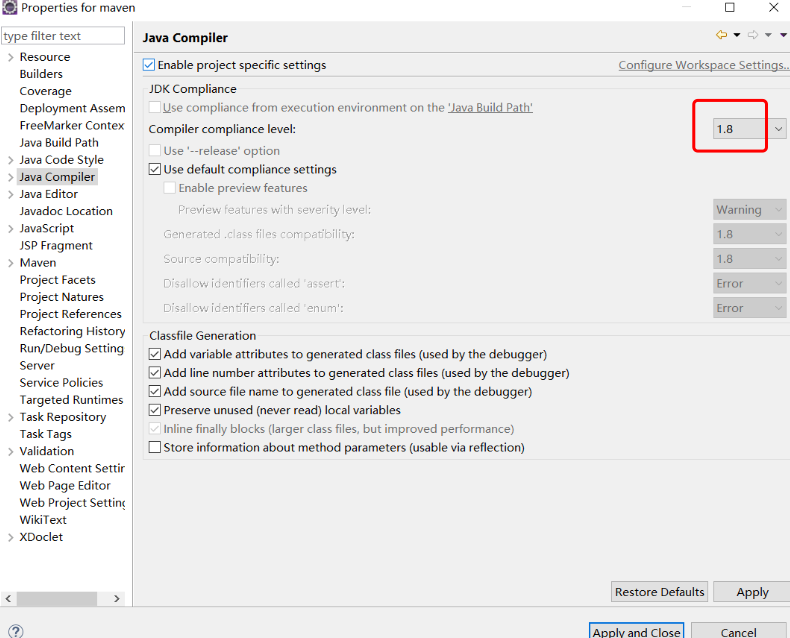Expand the Java Code Style node
Viewport: 790px width, 638px height.
click(x=11, y=160)
